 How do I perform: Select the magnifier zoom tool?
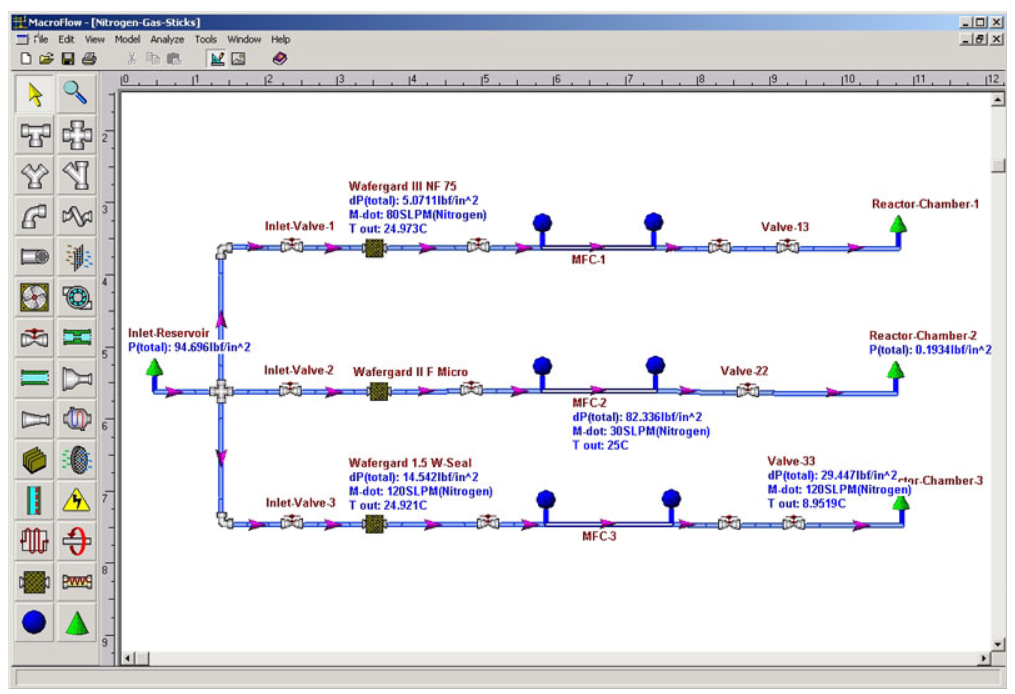[76, 95]
